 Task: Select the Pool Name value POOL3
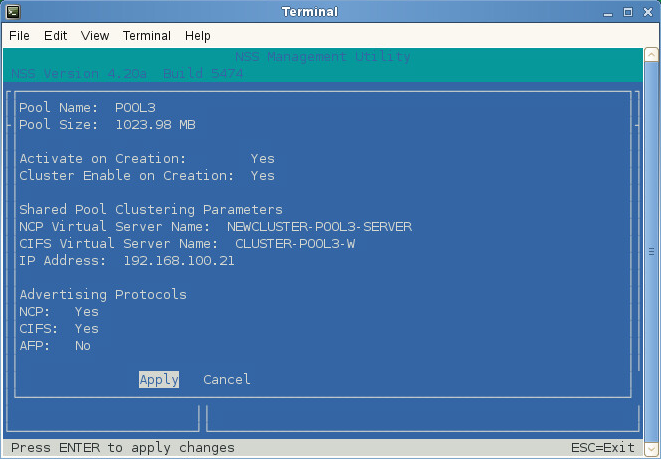click(x=135, y=107)
